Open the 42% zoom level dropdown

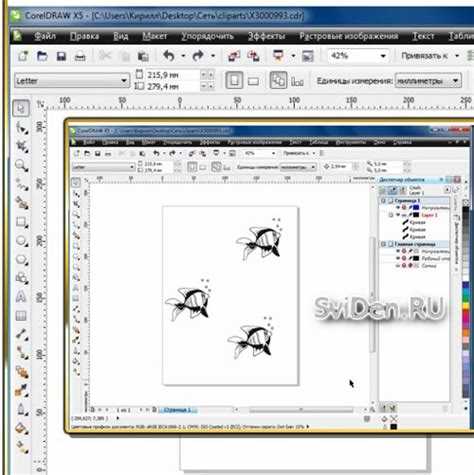(x=383, y=56)
